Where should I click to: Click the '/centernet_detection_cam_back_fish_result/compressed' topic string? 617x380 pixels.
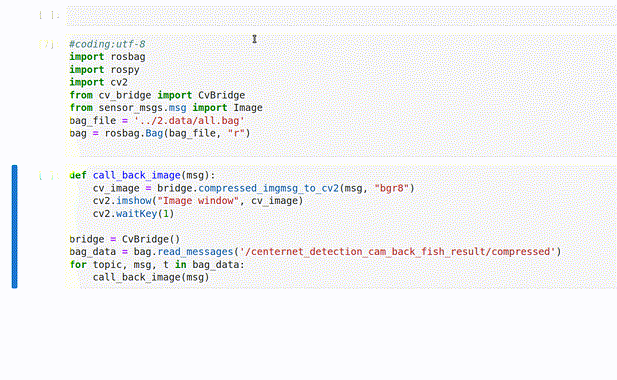pyautogui.click(x=397, y=252)
